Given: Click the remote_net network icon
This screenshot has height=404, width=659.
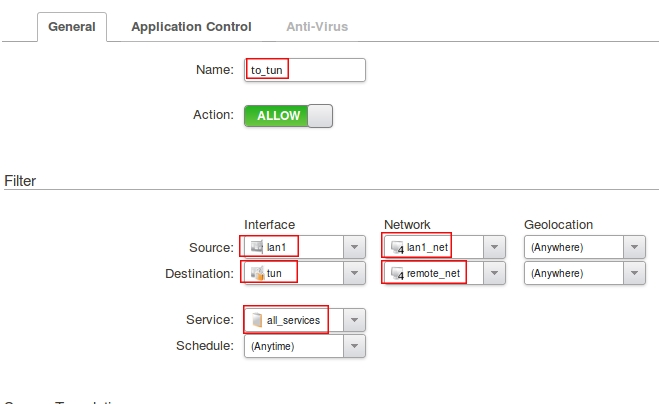Looking at the screenshot, I should (397, 273).
